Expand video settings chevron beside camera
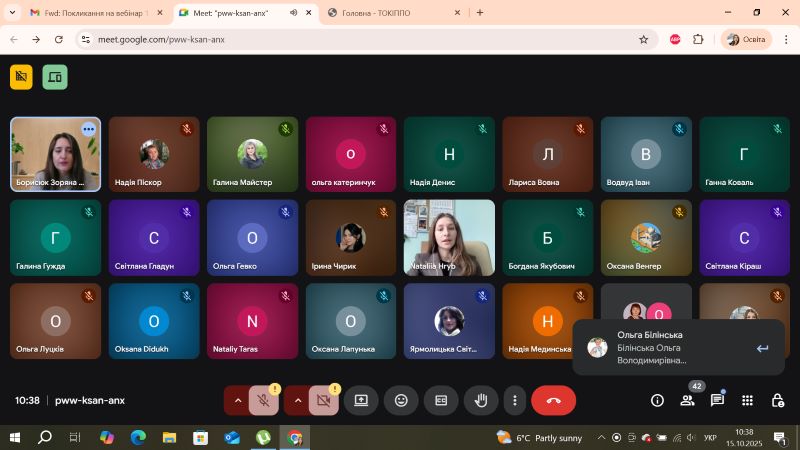Image resolution: width=800 pixels, height=450 pixels. pos(297,400)
